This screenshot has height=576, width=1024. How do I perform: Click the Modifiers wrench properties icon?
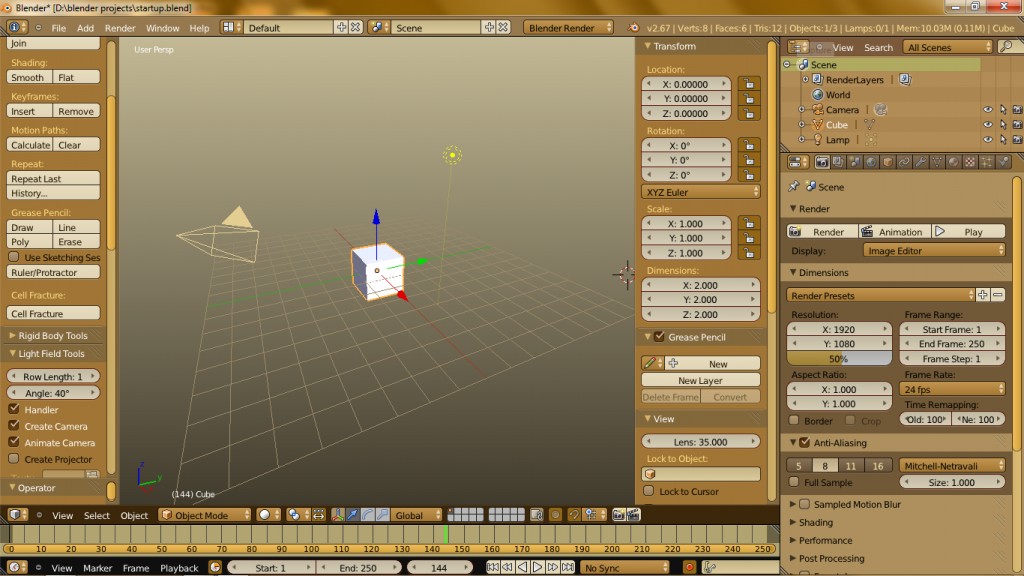click(x=919, y=162)
